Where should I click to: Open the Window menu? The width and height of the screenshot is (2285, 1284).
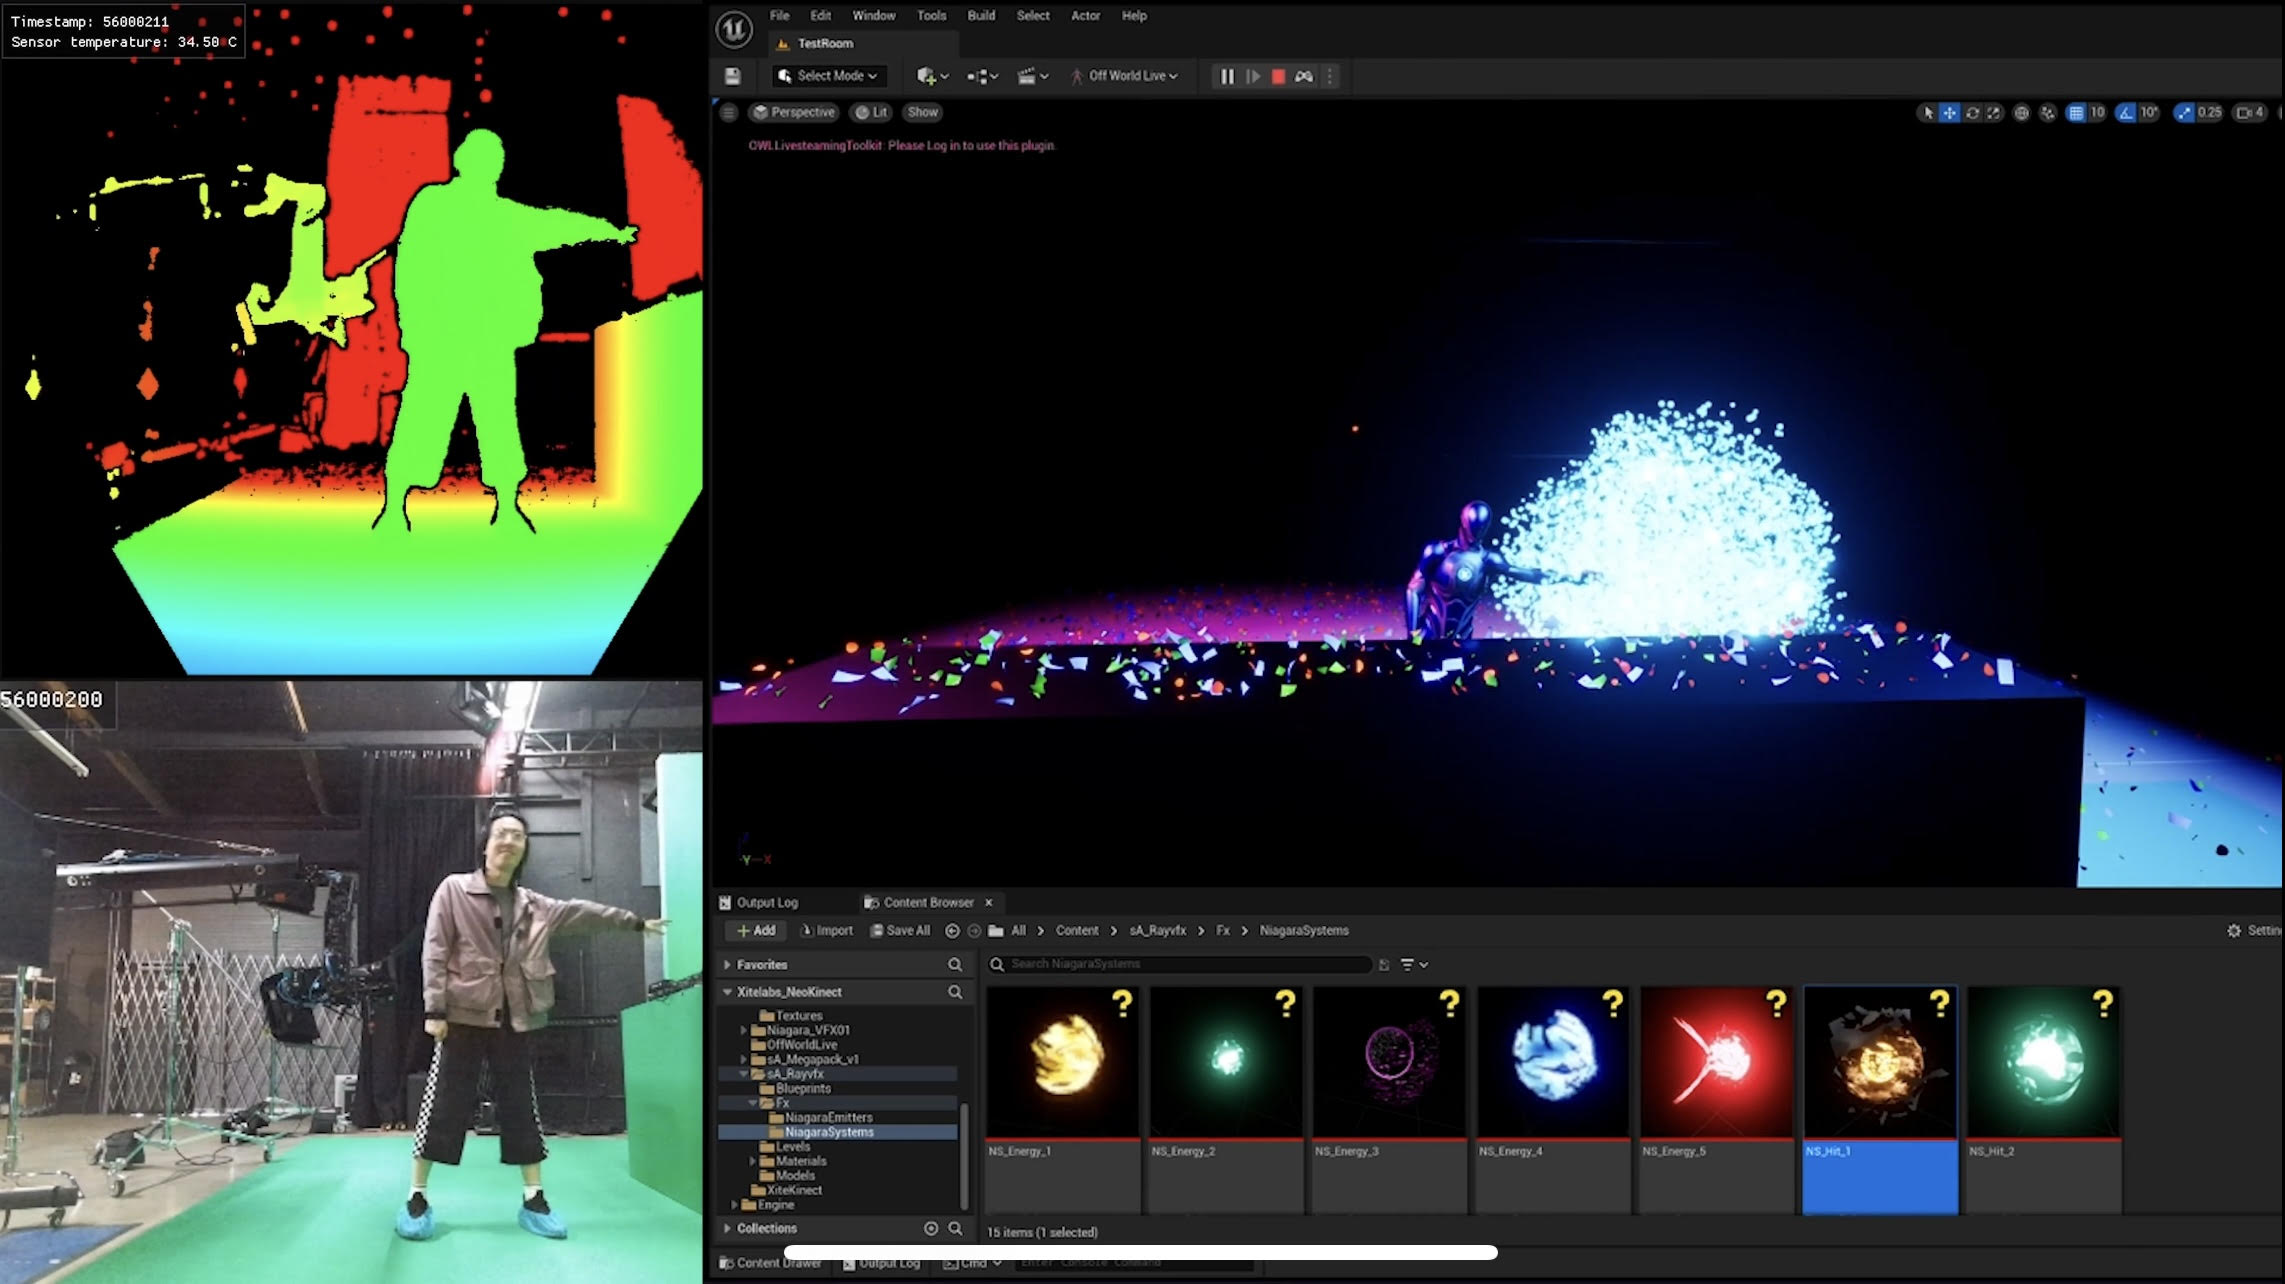click(873, 15)
